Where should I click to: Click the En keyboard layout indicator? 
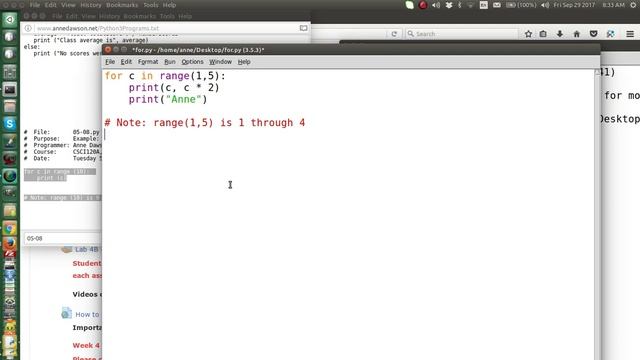483,5
